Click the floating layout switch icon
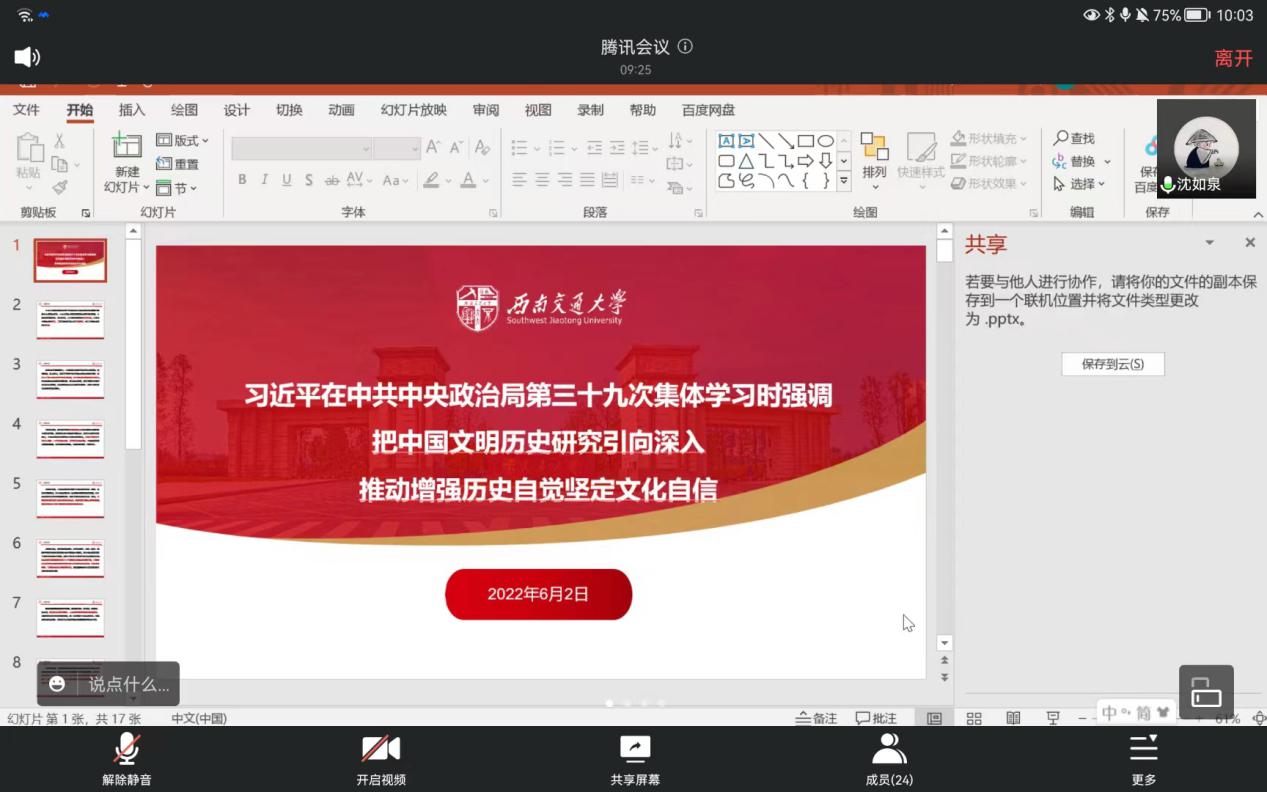 [x=1206, y=692]
